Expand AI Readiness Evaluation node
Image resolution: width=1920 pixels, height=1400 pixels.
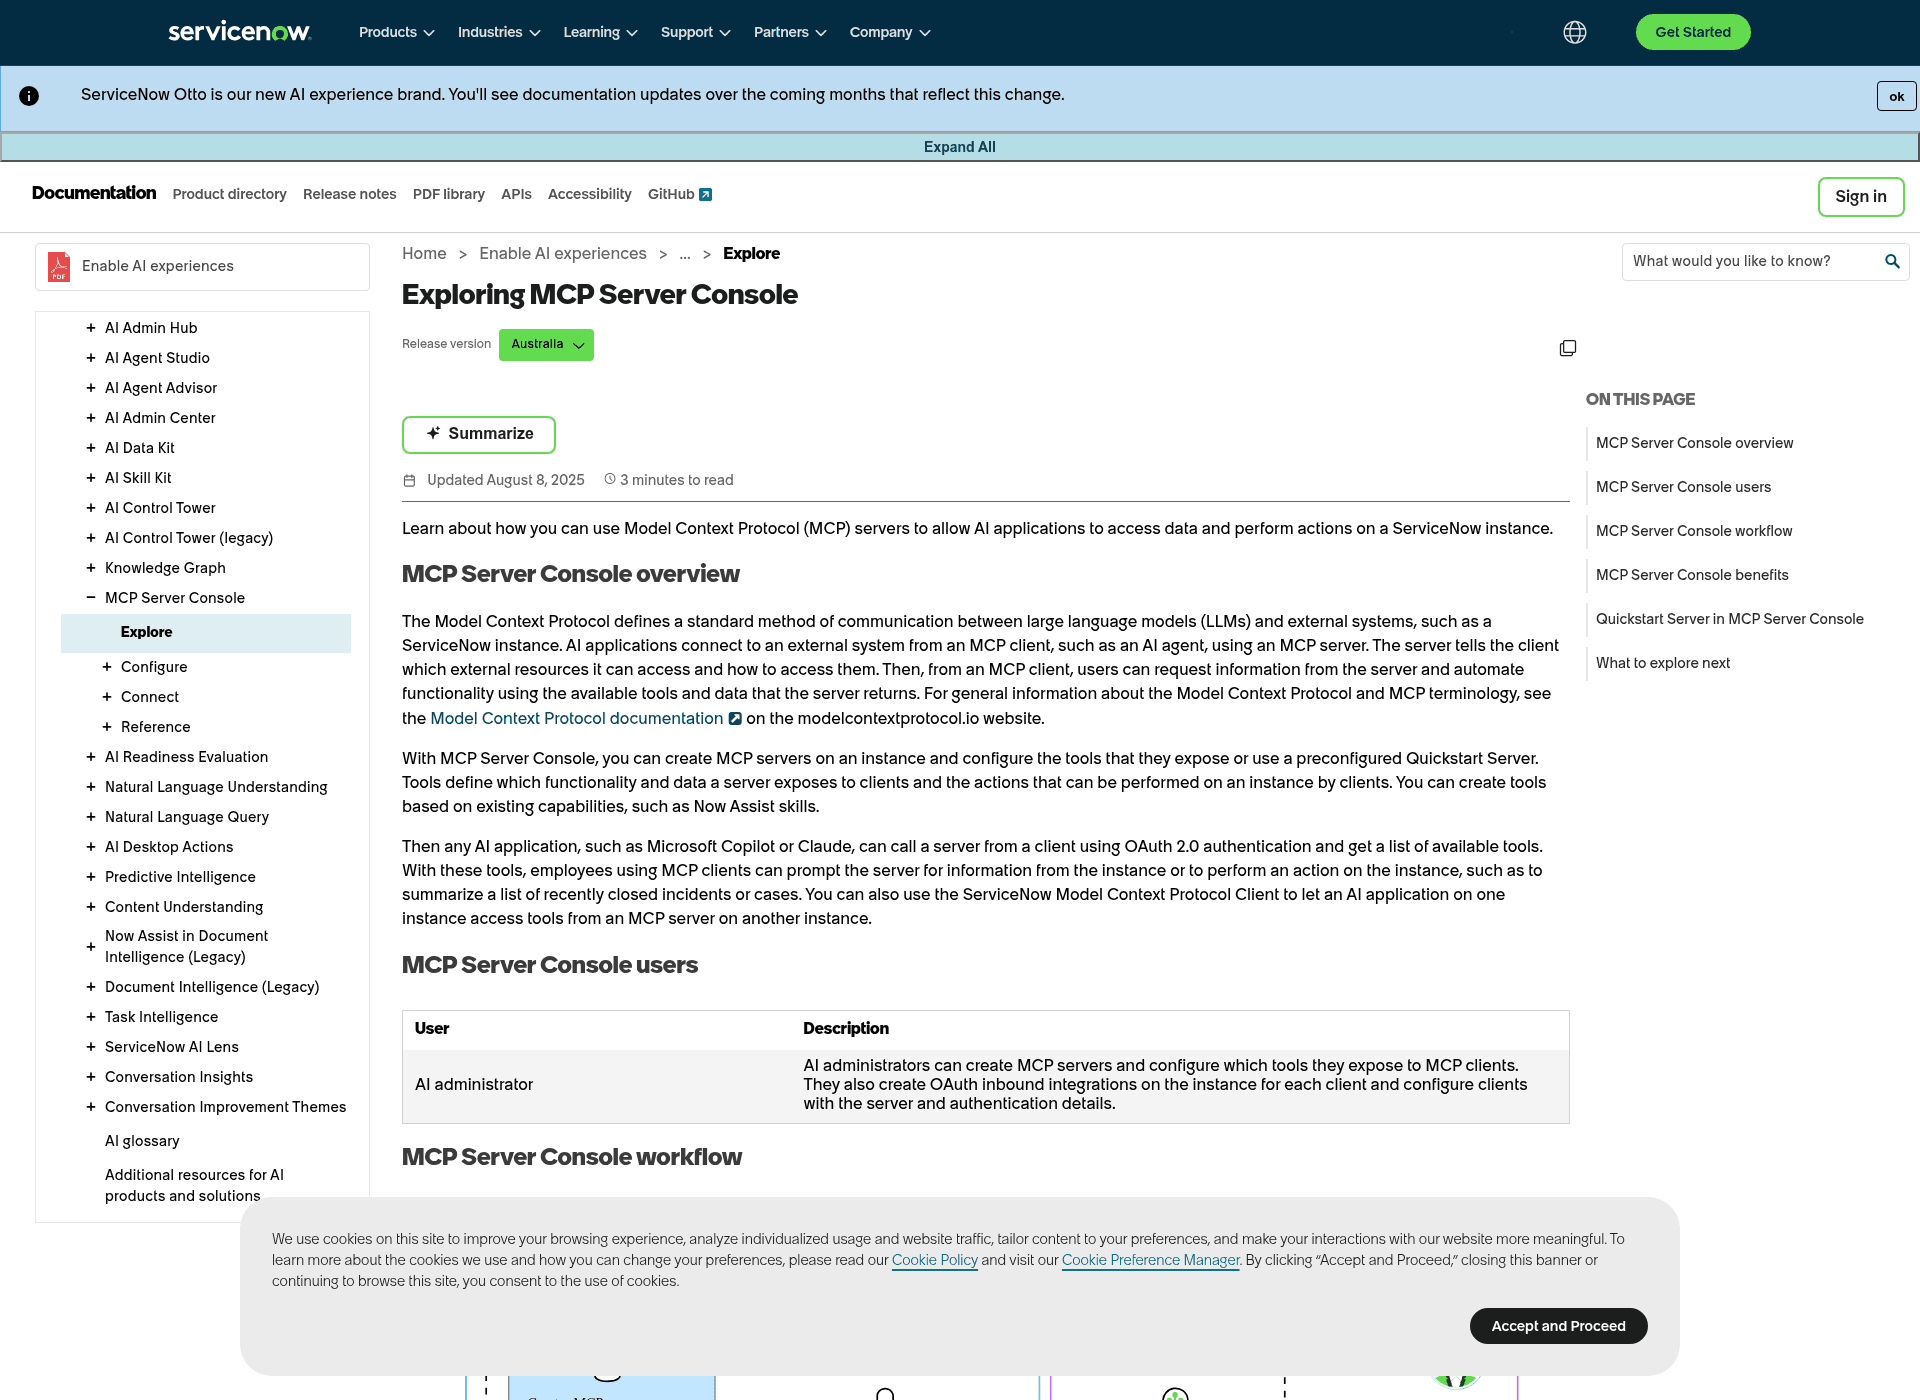point(91,757)
